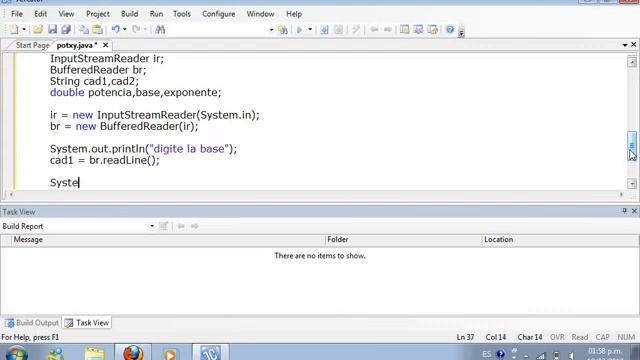Open the toolbar options overflow button
Viewport: 640px width, 360px height.
click(x=461, y=33)
